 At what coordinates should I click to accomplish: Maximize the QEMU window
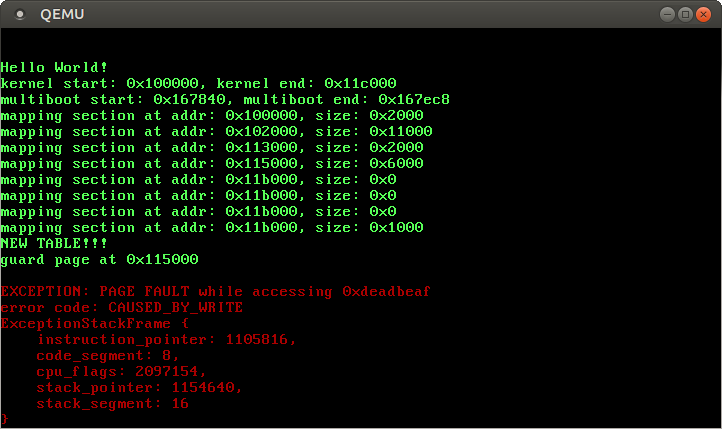tap(685, 14)
